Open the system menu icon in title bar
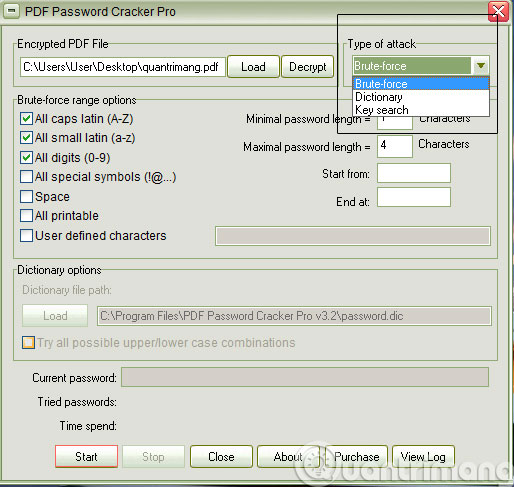Screen dimensions: 514x487 (11, 11)
